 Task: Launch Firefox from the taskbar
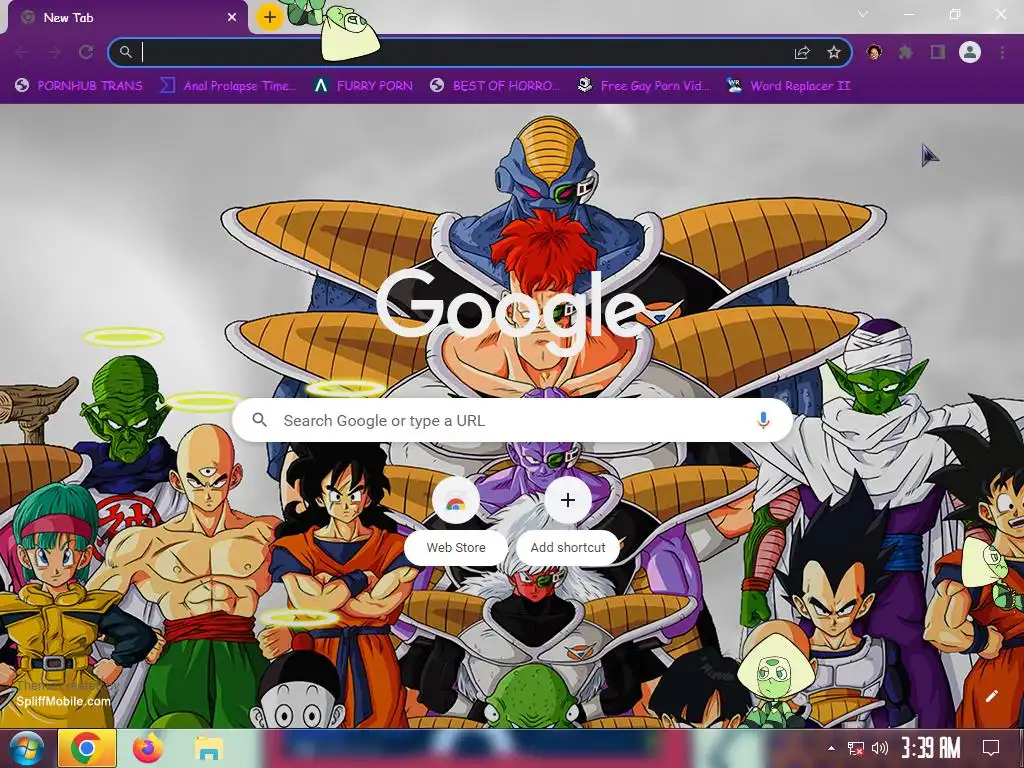pos(148,748)
